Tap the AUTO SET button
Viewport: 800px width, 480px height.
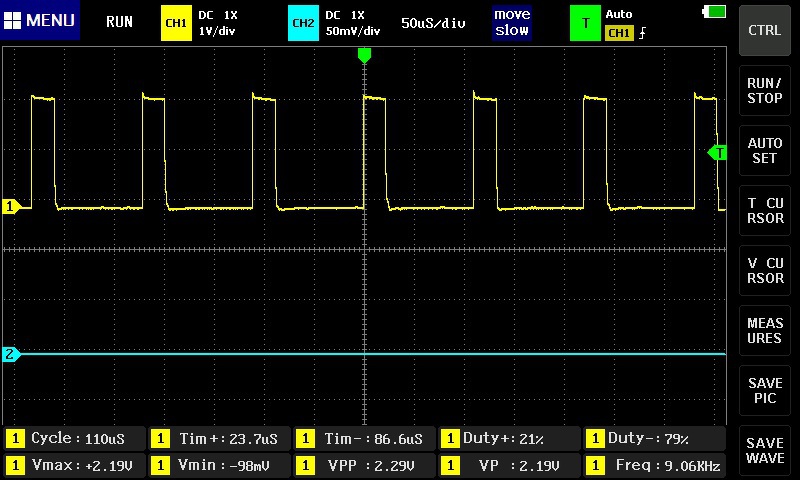764,150
